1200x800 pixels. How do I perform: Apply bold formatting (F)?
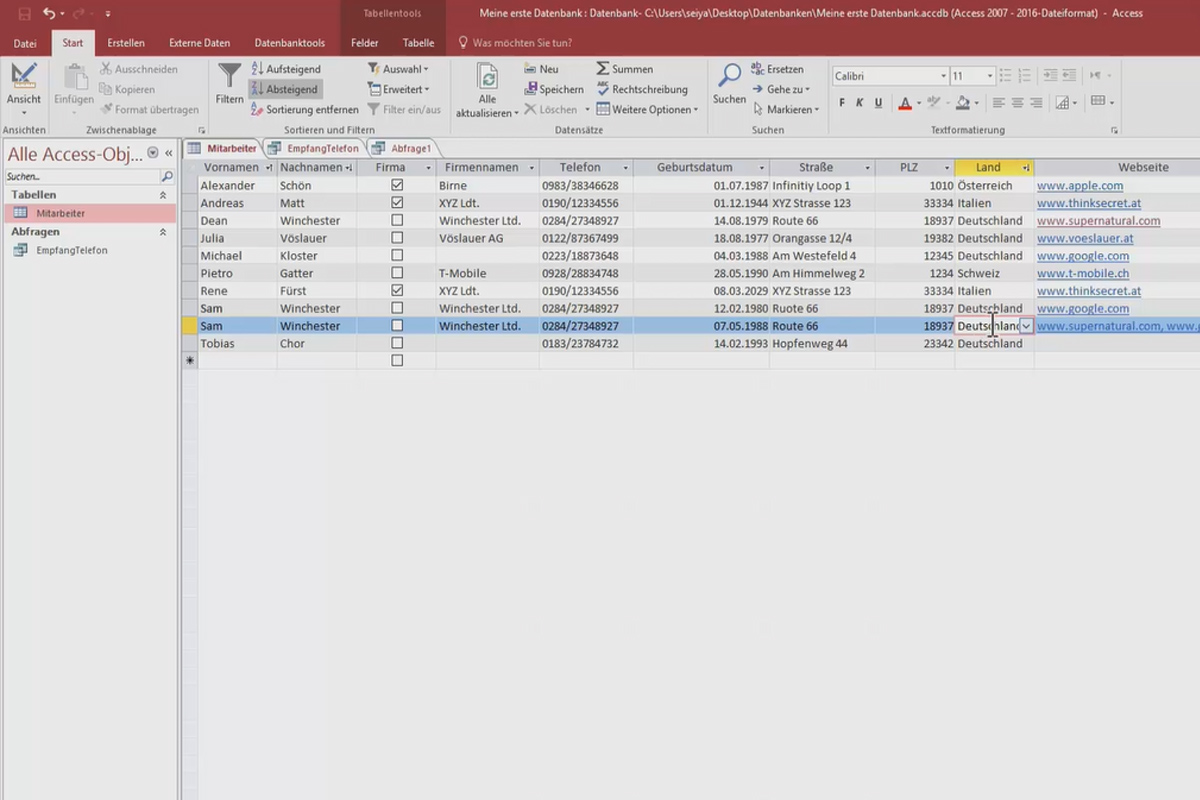pos(842,103)
